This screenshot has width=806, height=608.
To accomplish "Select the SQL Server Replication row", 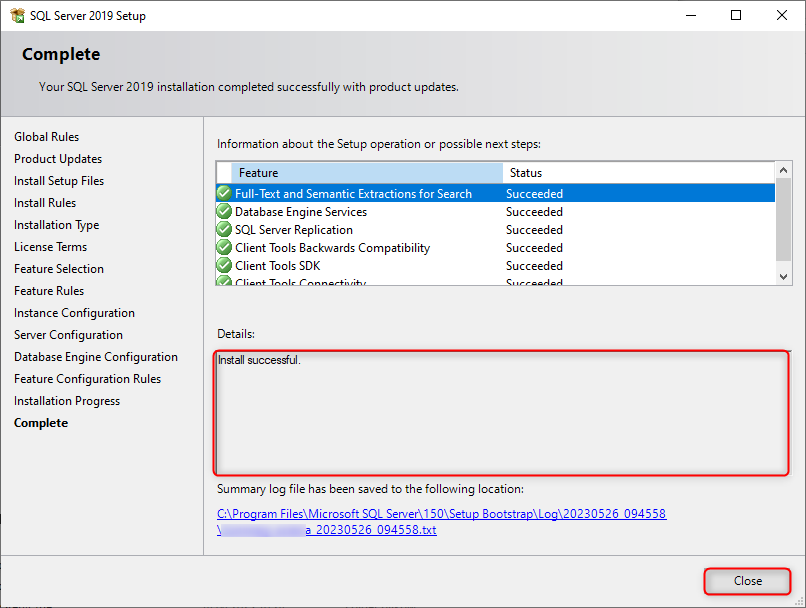I will click(x=496, y=229).
